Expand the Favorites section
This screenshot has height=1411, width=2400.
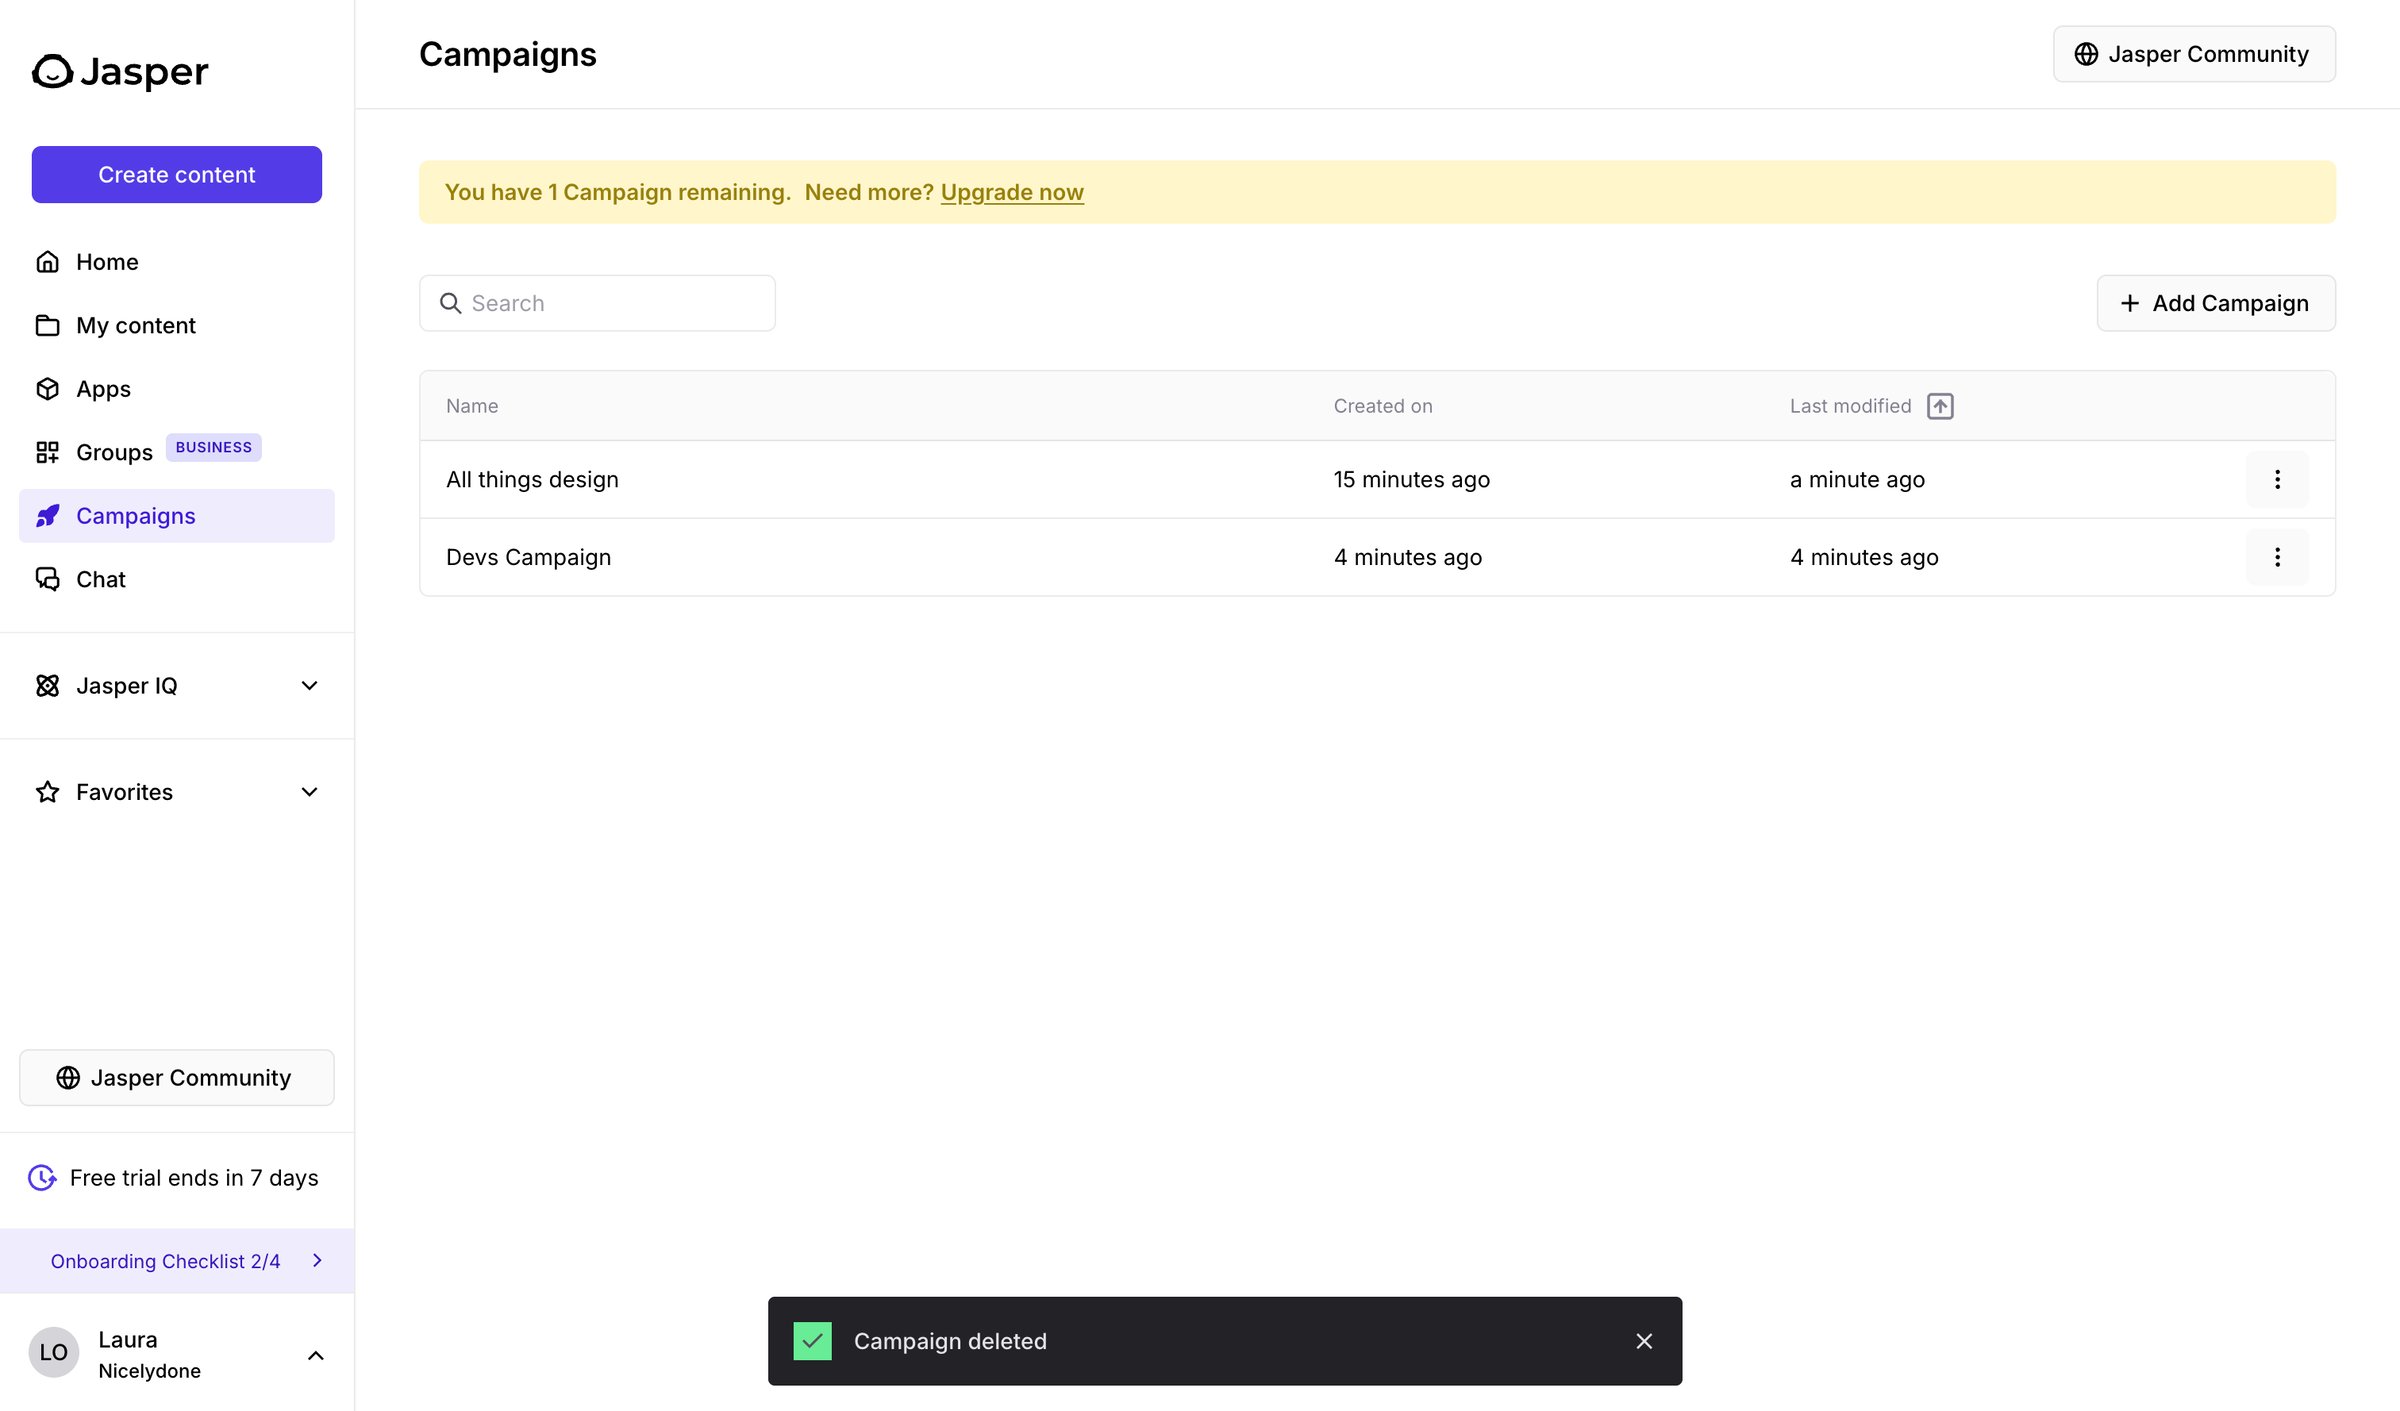(x=310, y=792)
